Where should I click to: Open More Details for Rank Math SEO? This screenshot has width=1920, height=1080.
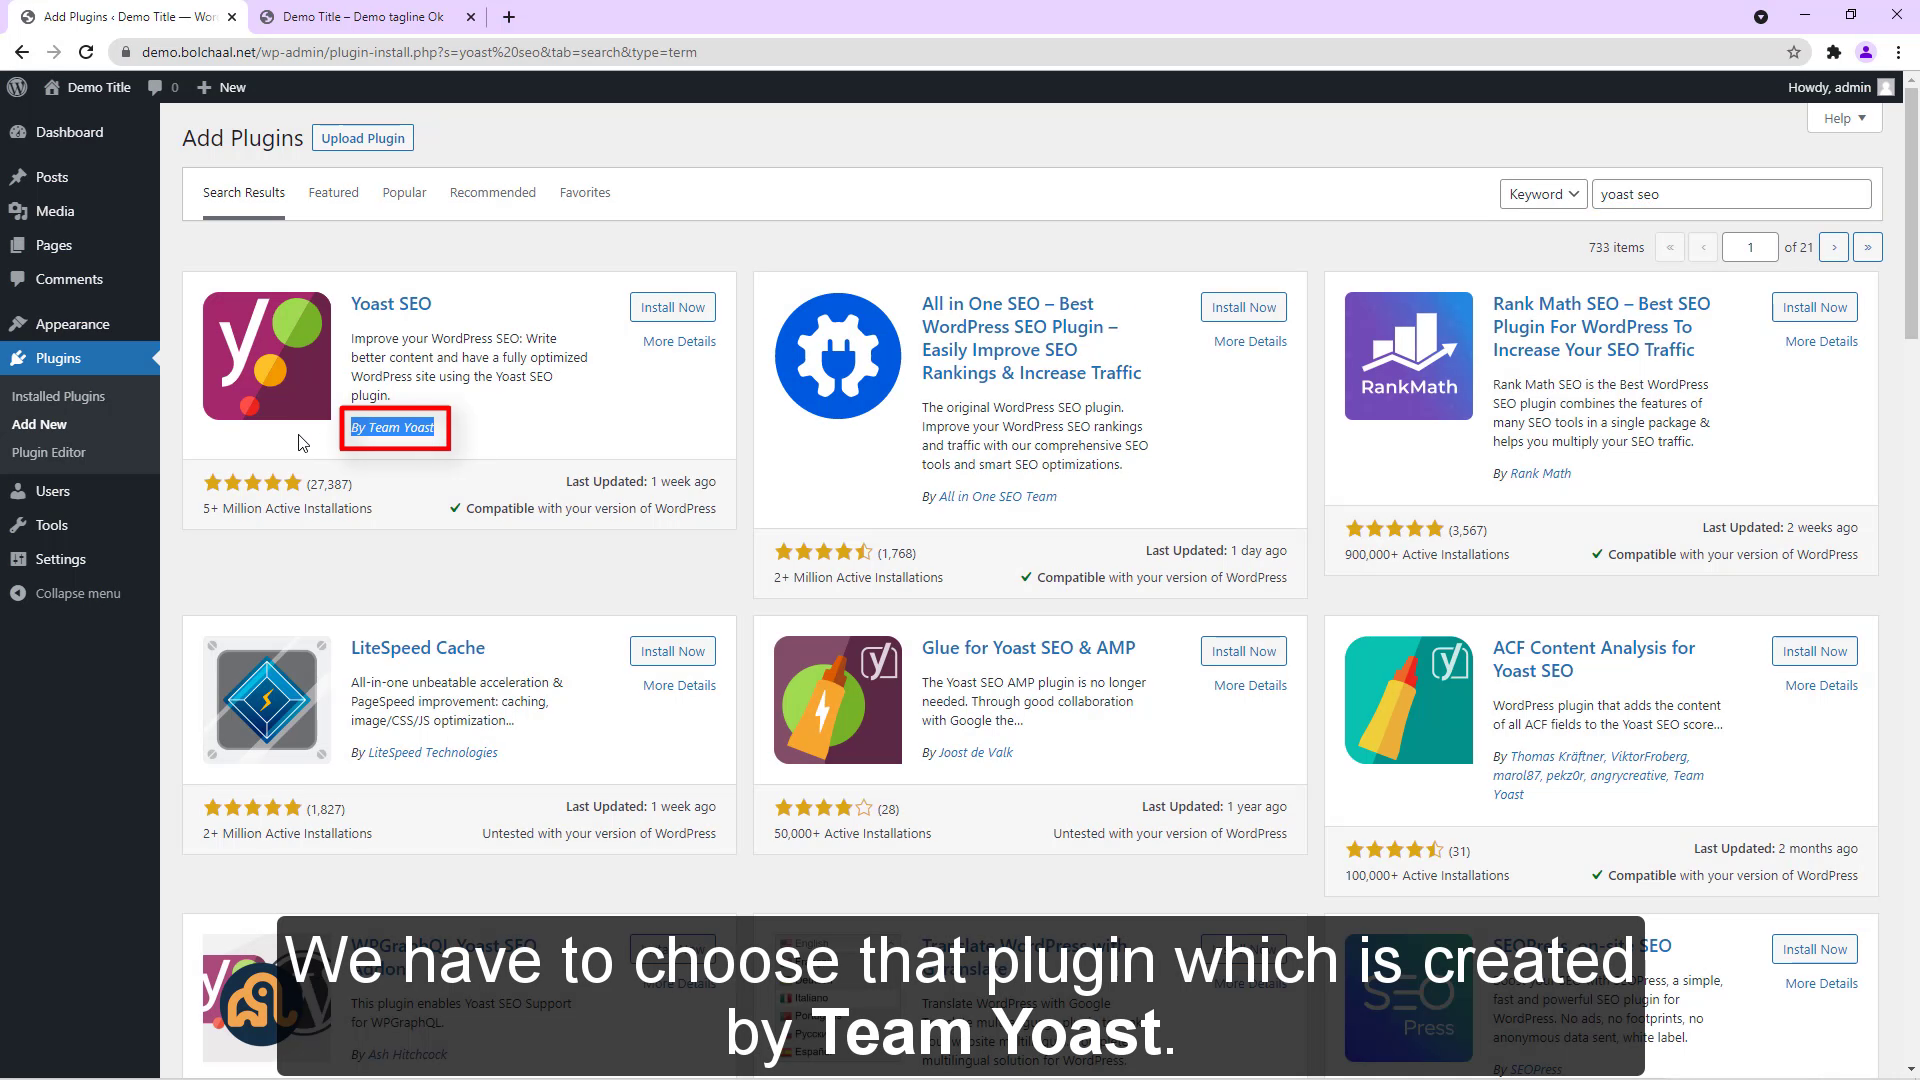pos(1822,341)
